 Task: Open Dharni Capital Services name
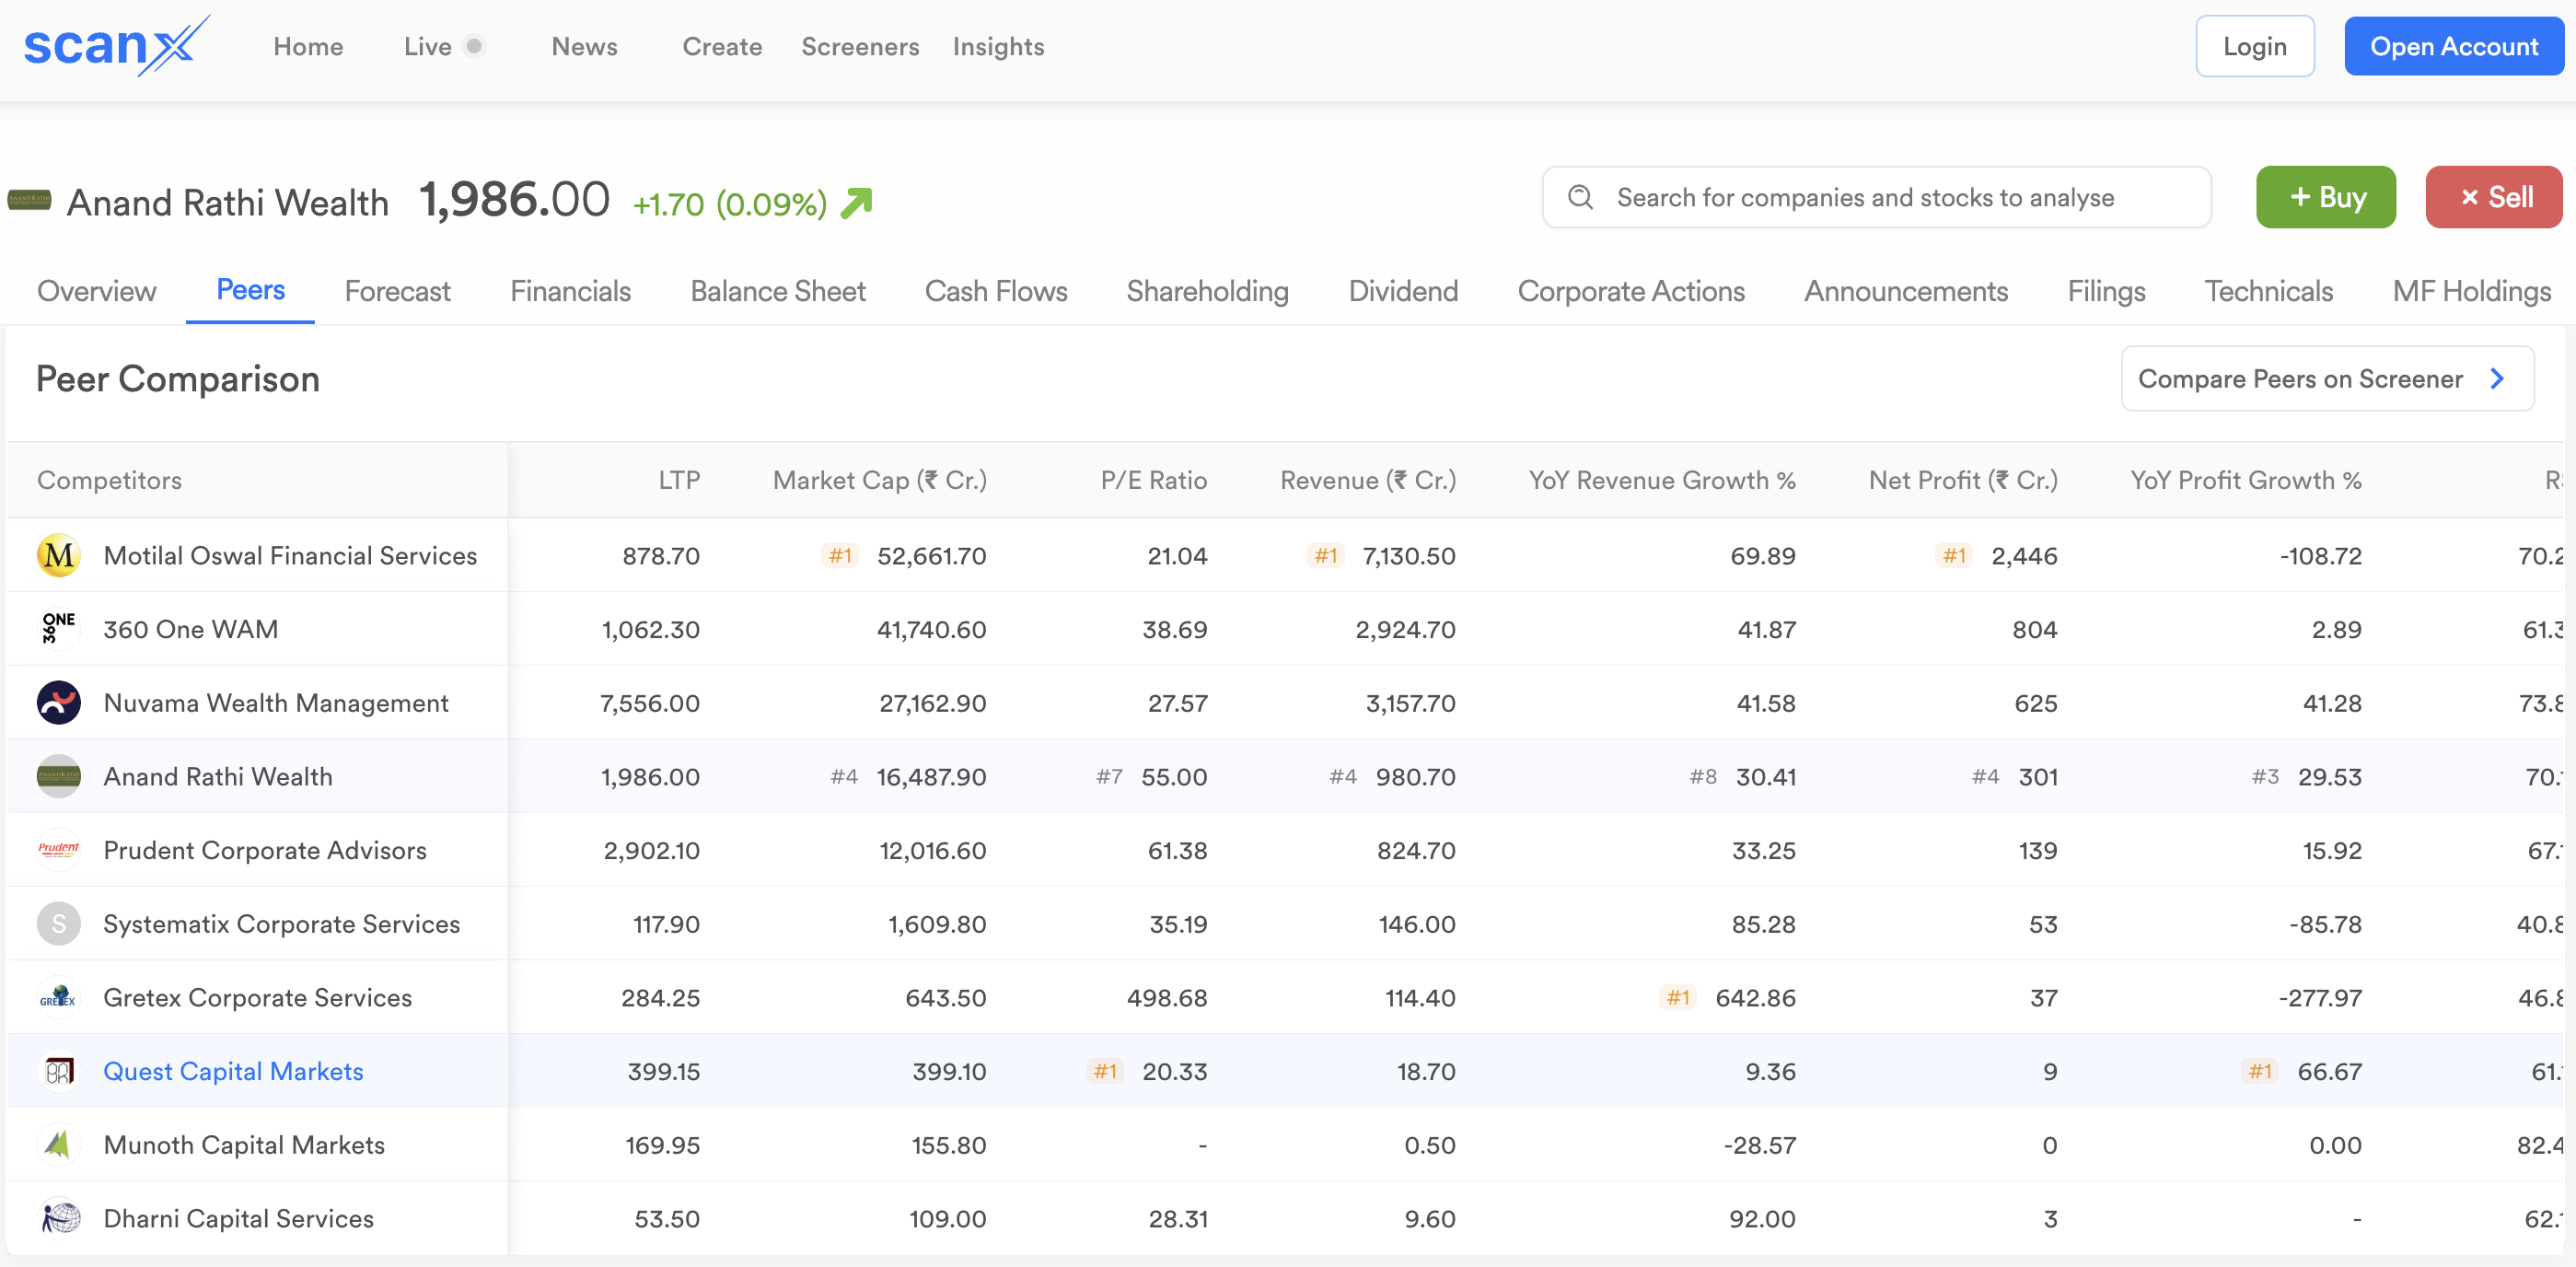click(x=238, y=1218)
